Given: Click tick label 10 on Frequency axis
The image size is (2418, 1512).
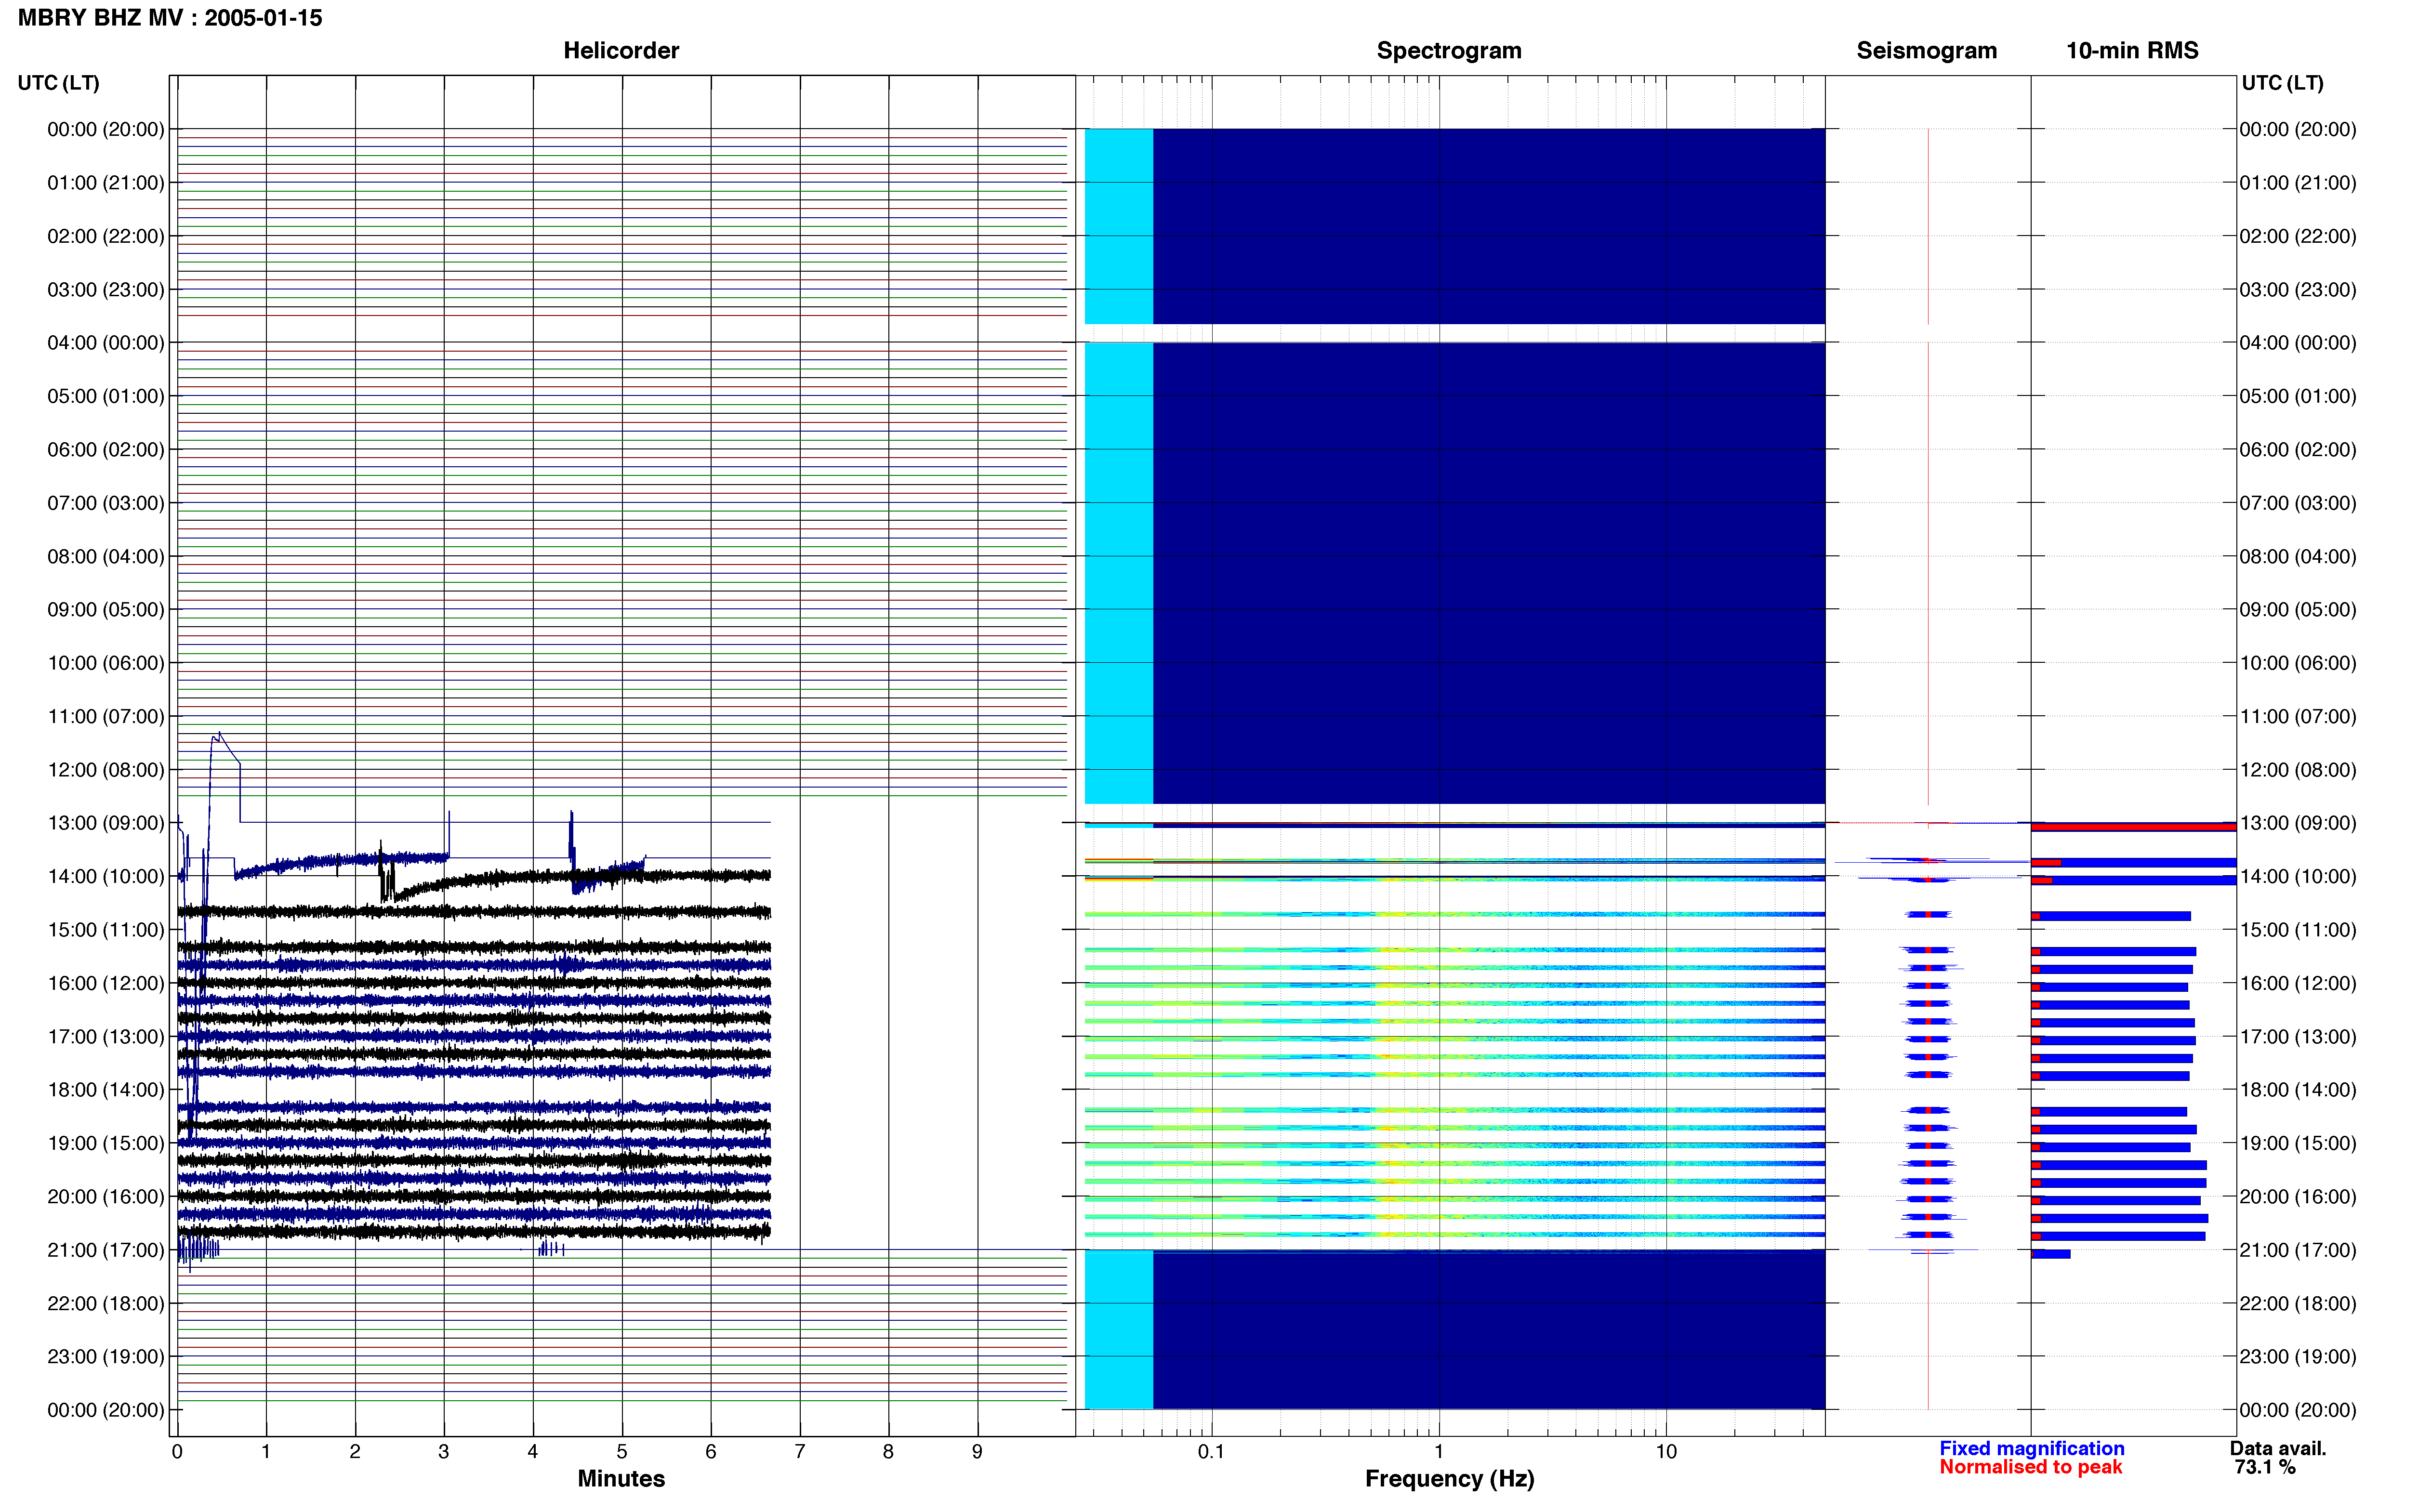Looking at the screenshot, I should [x=1666, y=1452].
